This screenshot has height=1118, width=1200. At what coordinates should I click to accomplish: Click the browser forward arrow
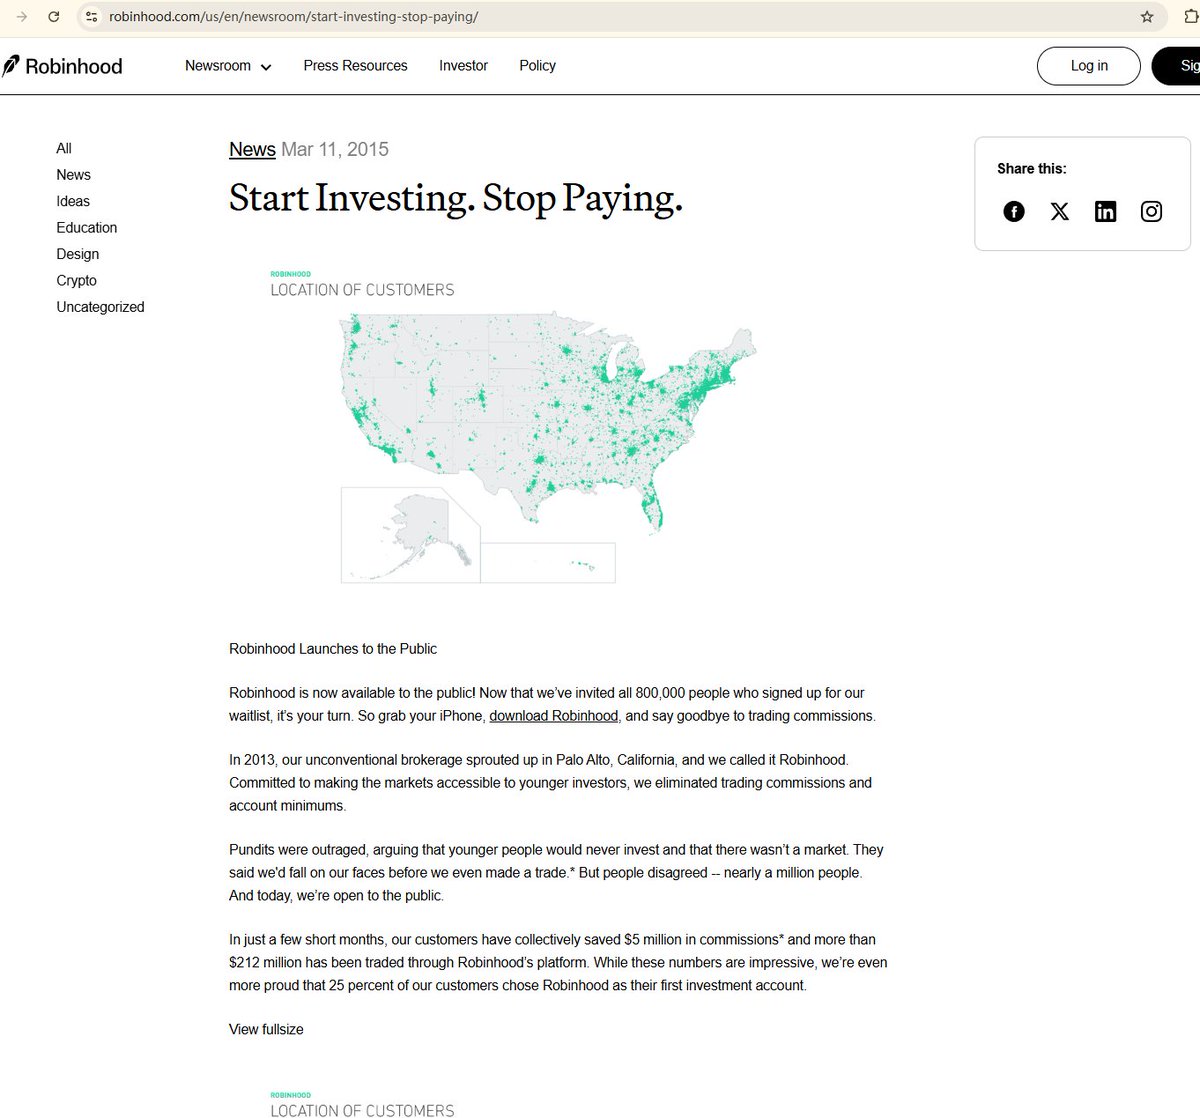[x=22, y=17]
